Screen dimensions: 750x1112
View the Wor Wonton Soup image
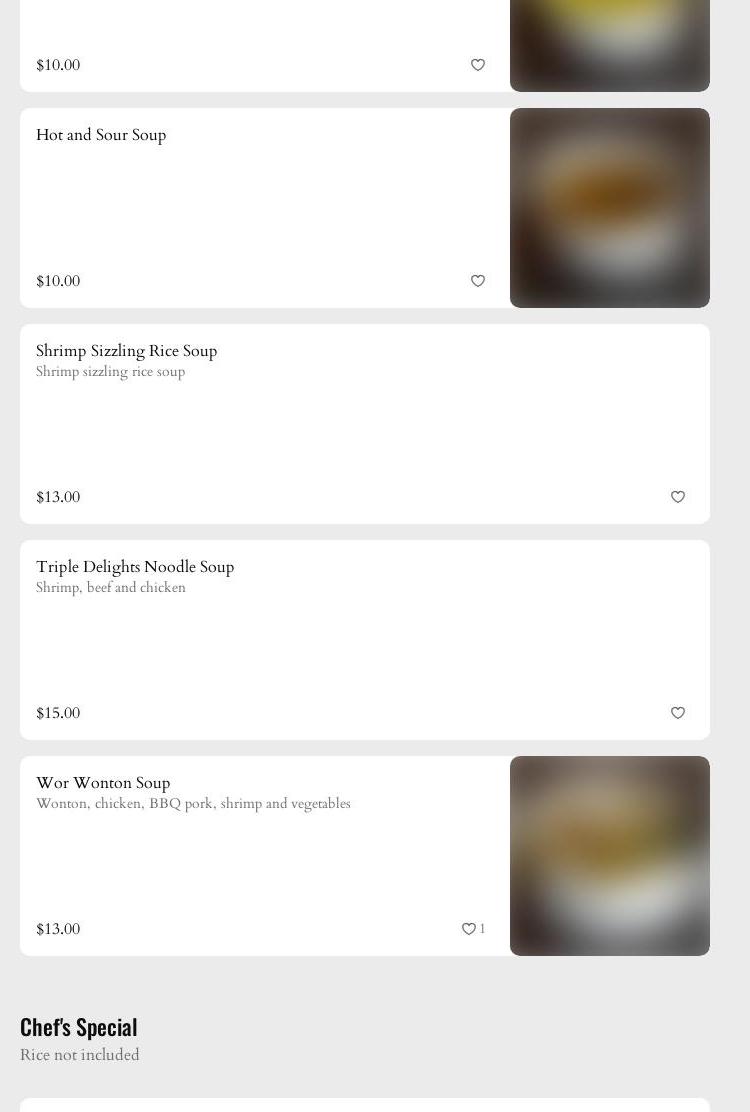610,856
